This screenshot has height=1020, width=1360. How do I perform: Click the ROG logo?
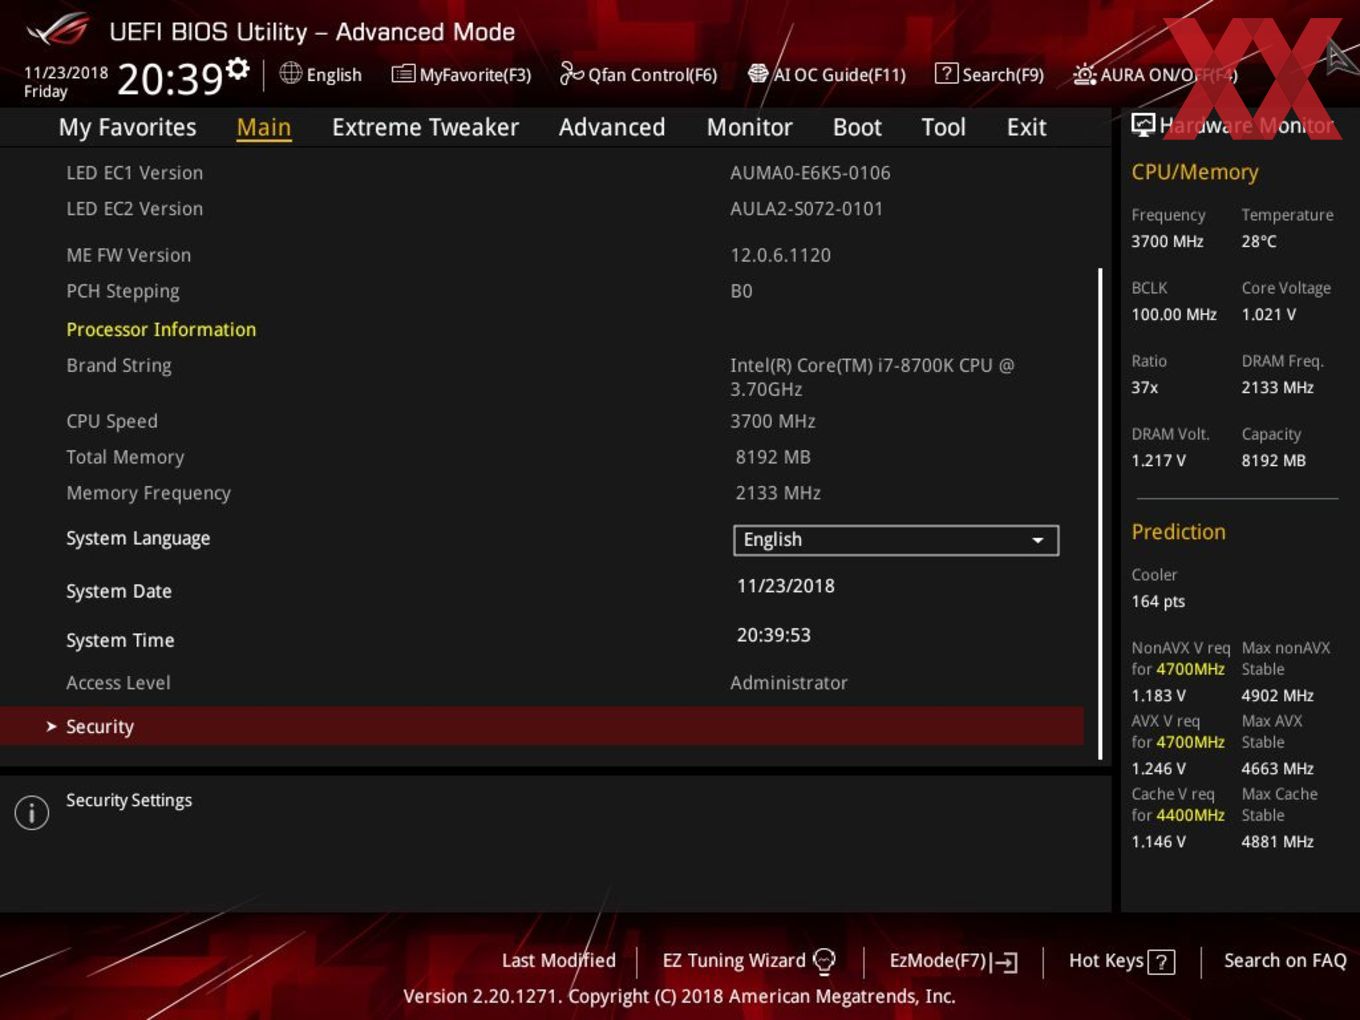coord(57,30)
